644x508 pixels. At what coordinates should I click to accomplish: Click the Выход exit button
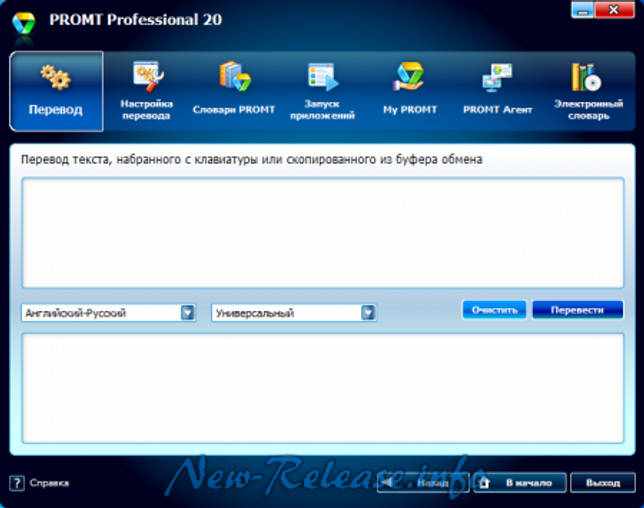pyautogui.click(x=603, y=483)
